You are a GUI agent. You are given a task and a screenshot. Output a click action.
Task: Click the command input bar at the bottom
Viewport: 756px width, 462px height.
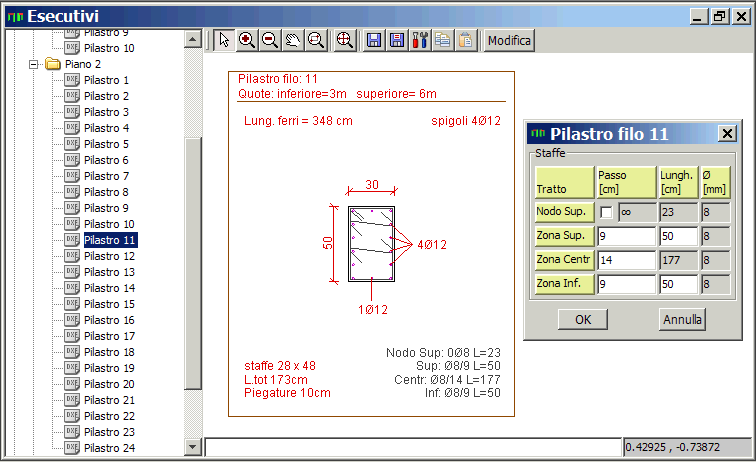[413, 447]
